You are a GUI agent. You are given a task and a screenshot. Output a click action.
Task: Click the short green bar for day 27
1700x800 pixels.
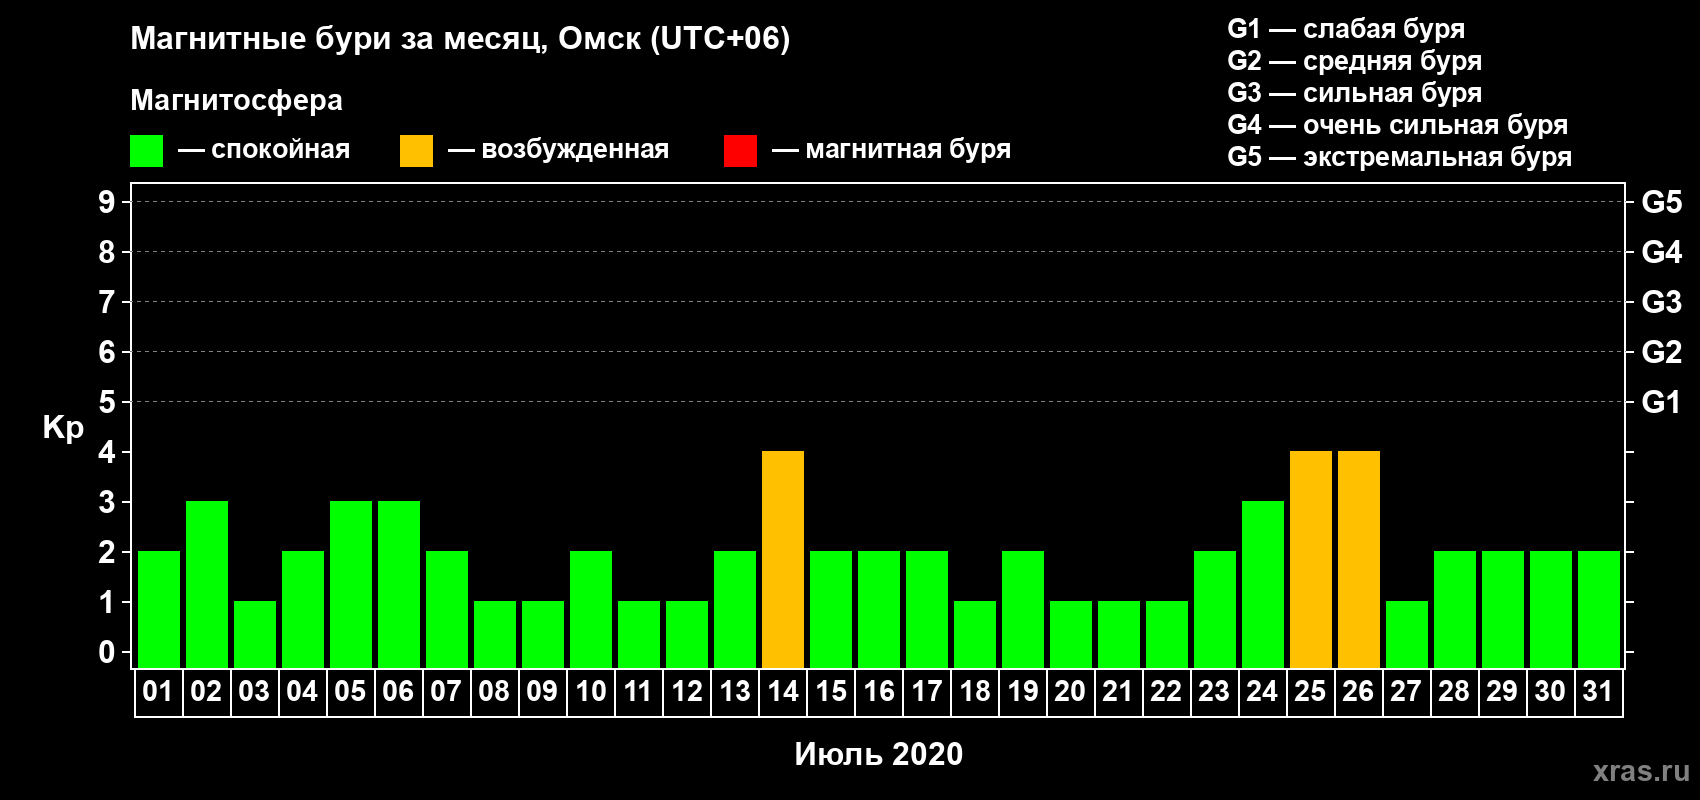[1407, 634]
